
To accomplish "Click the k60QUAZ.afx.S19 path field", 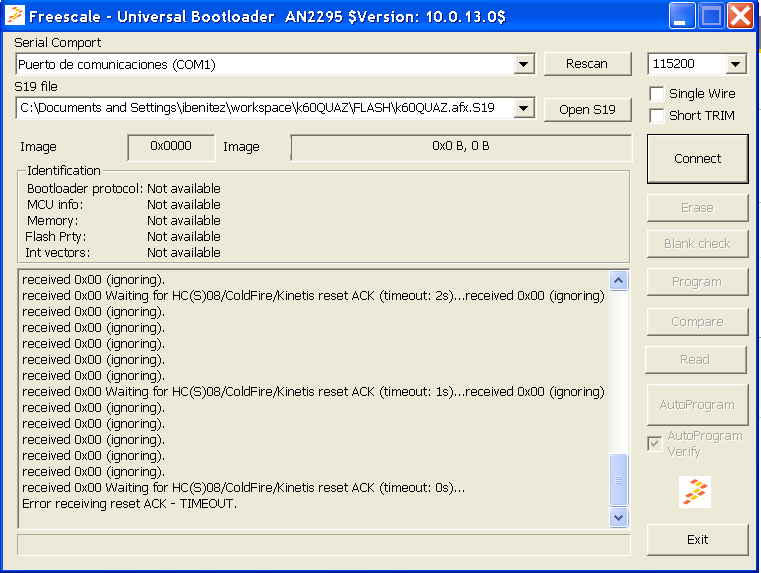I will point(265,108).
